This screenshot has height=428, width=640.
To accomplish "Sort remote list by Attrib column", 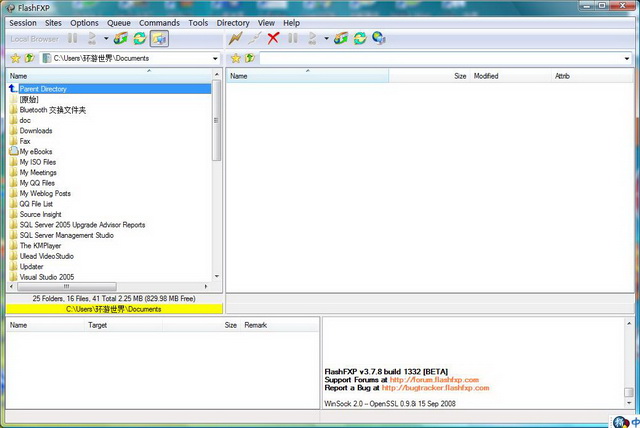I will pyautogui.click(x=592, y=76).
